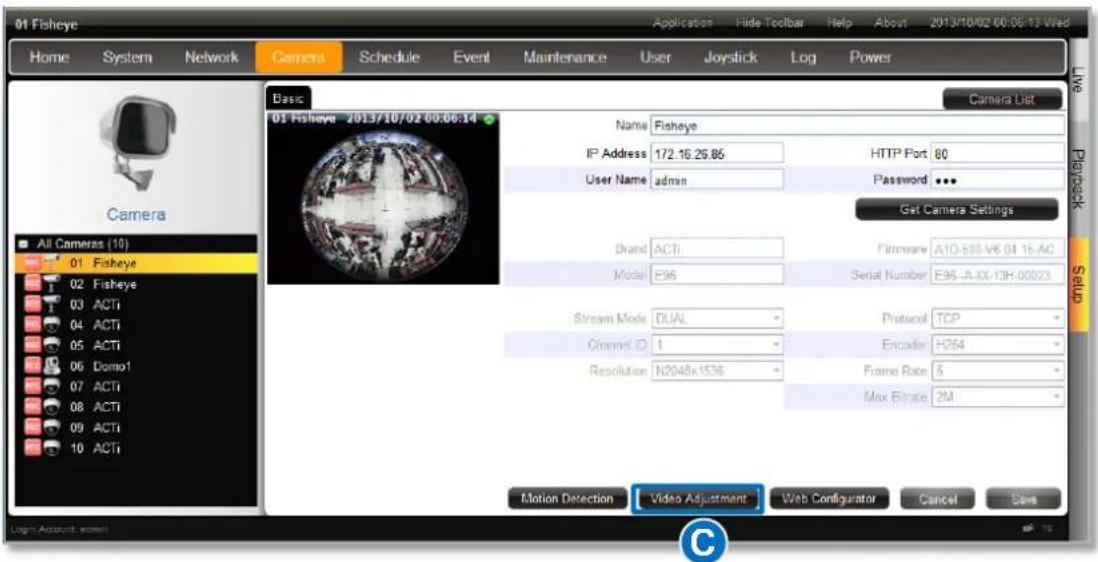Click the large Camera icon in side panel
The width and height of the screenshot is (1098, 562).
tap(136, 144)
